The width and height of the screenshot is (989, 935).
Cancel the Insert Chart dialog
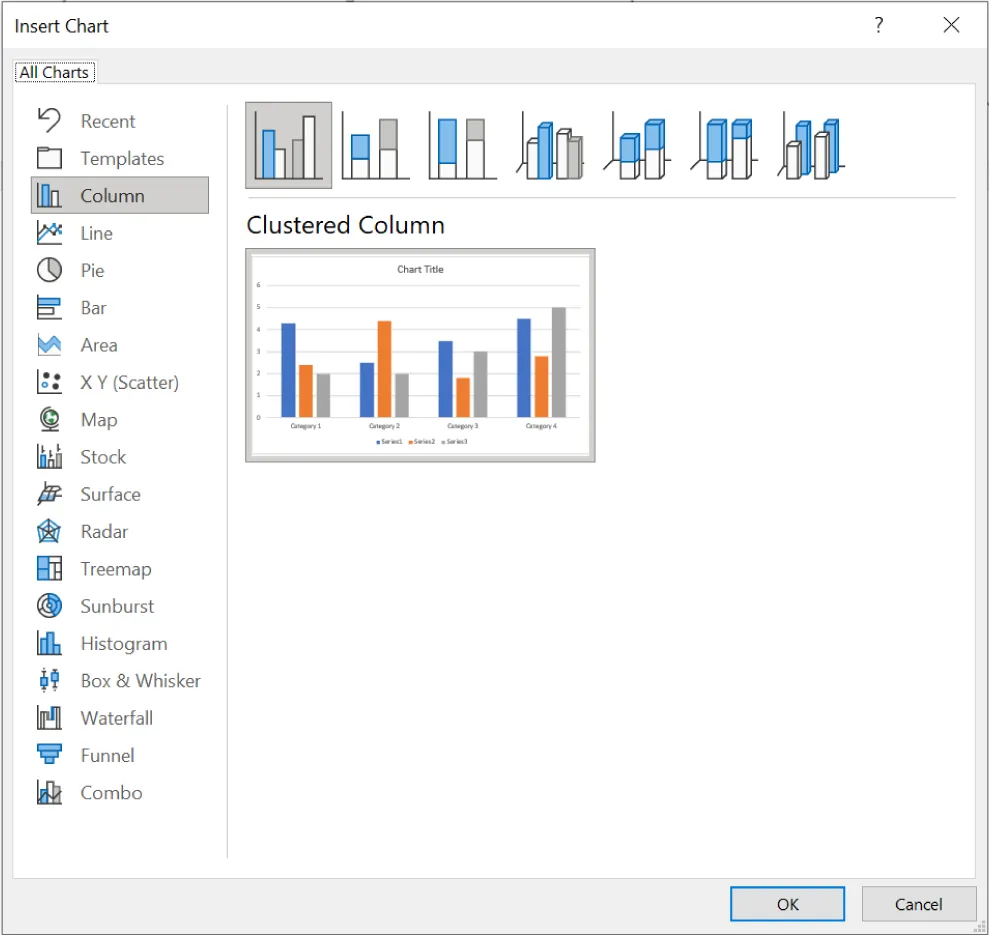click(918, 903)
